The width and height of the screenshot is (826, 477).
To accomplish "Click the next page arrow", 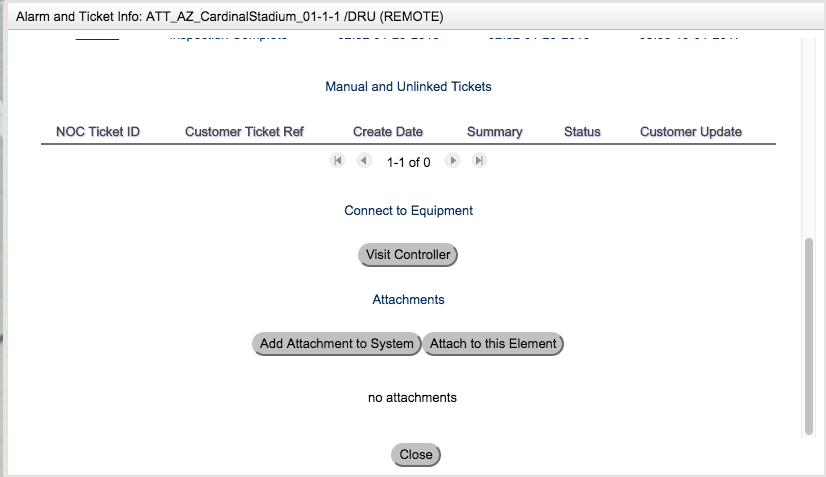I will [x=453, y=161].
